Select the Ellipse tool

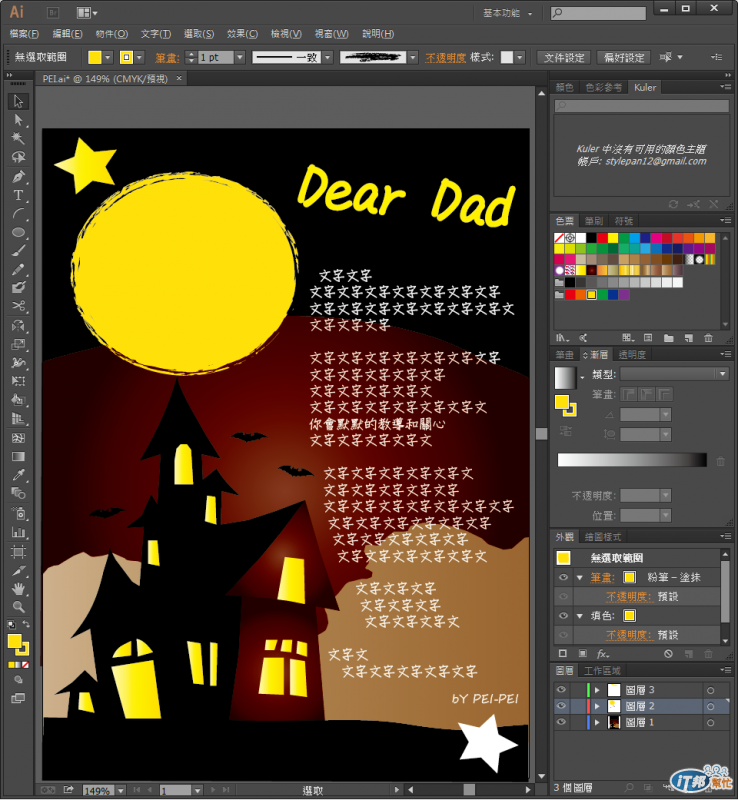[18, 232]
